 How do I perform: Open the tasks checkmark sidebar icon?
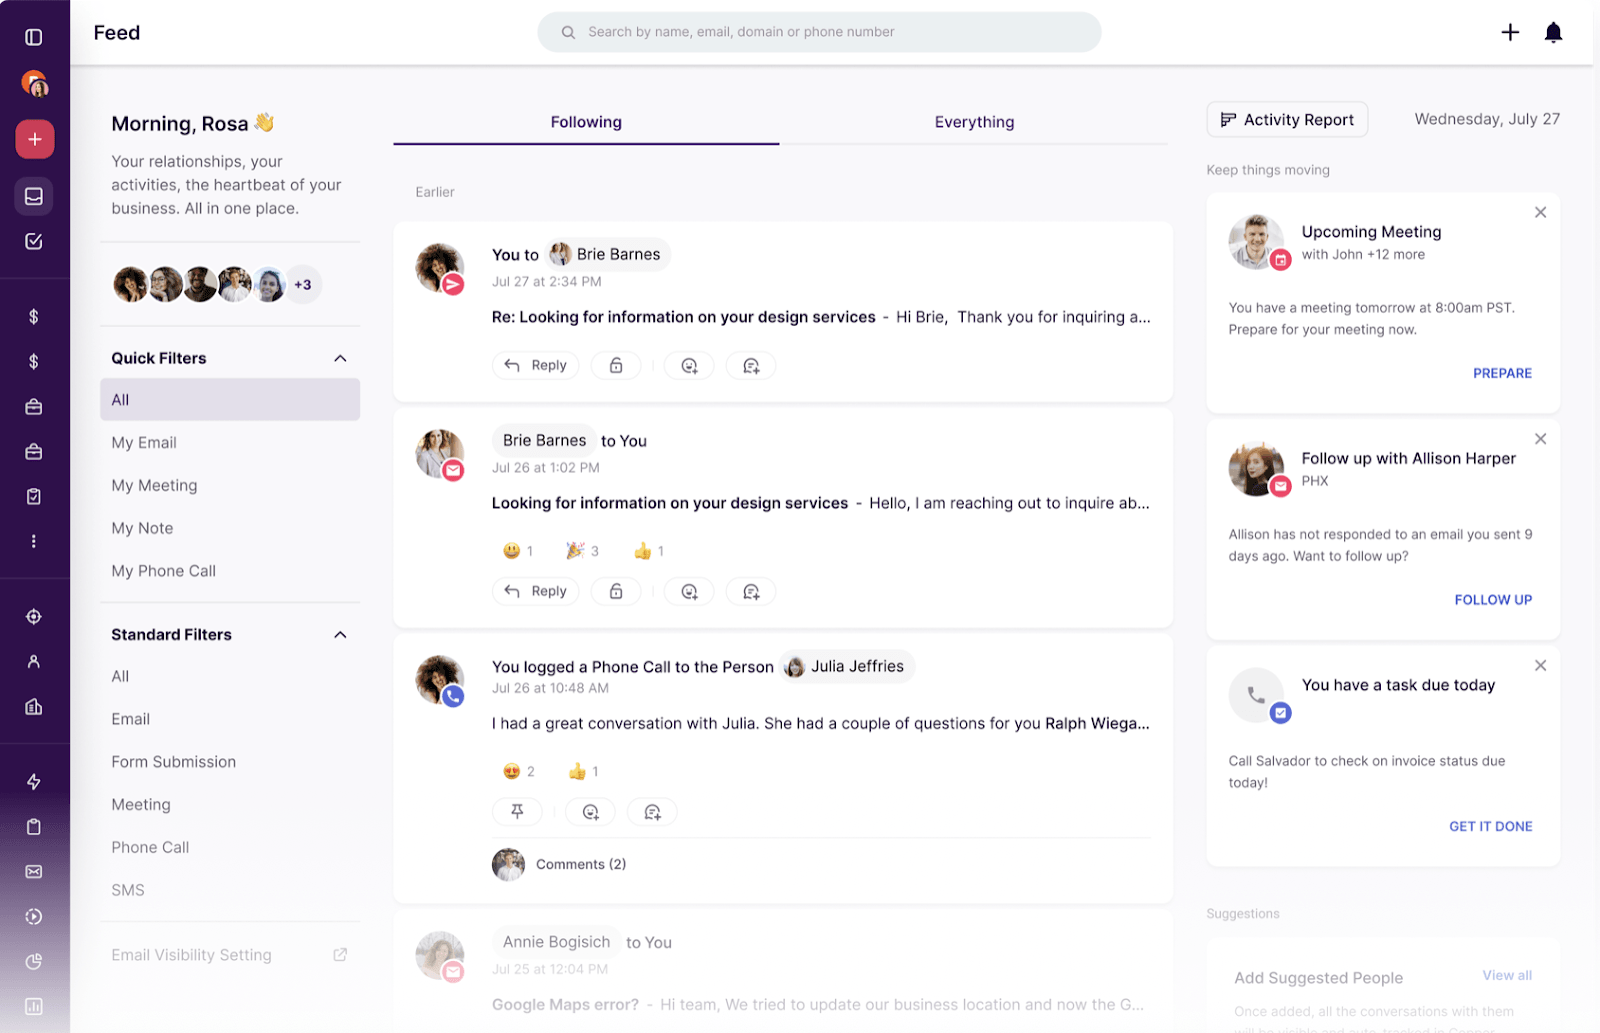[x=34, y=241]
